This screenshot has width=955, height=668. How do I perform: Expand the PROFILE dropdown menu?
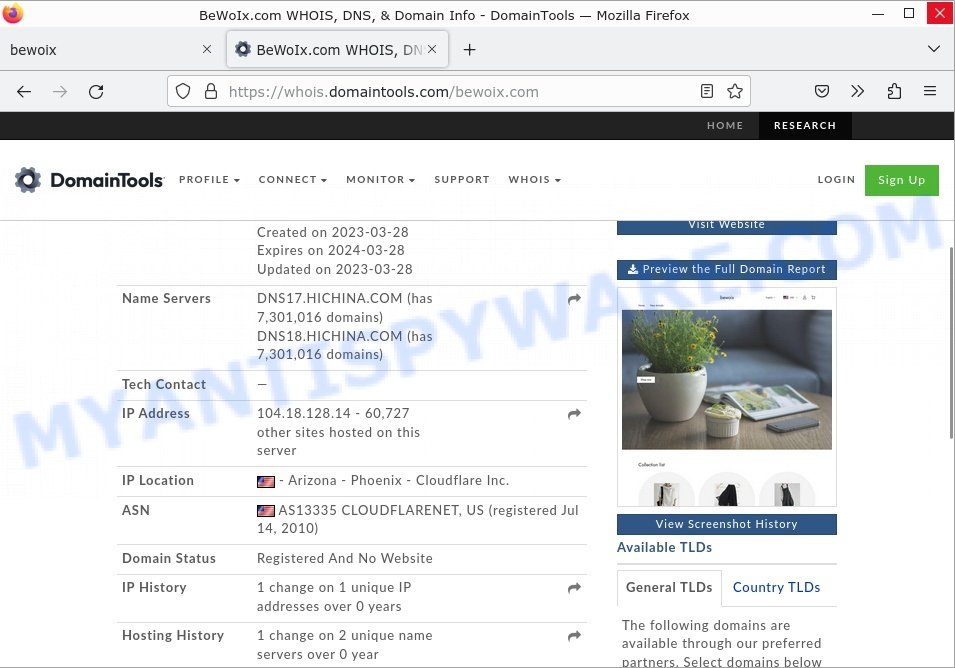[x=209, y=180]
